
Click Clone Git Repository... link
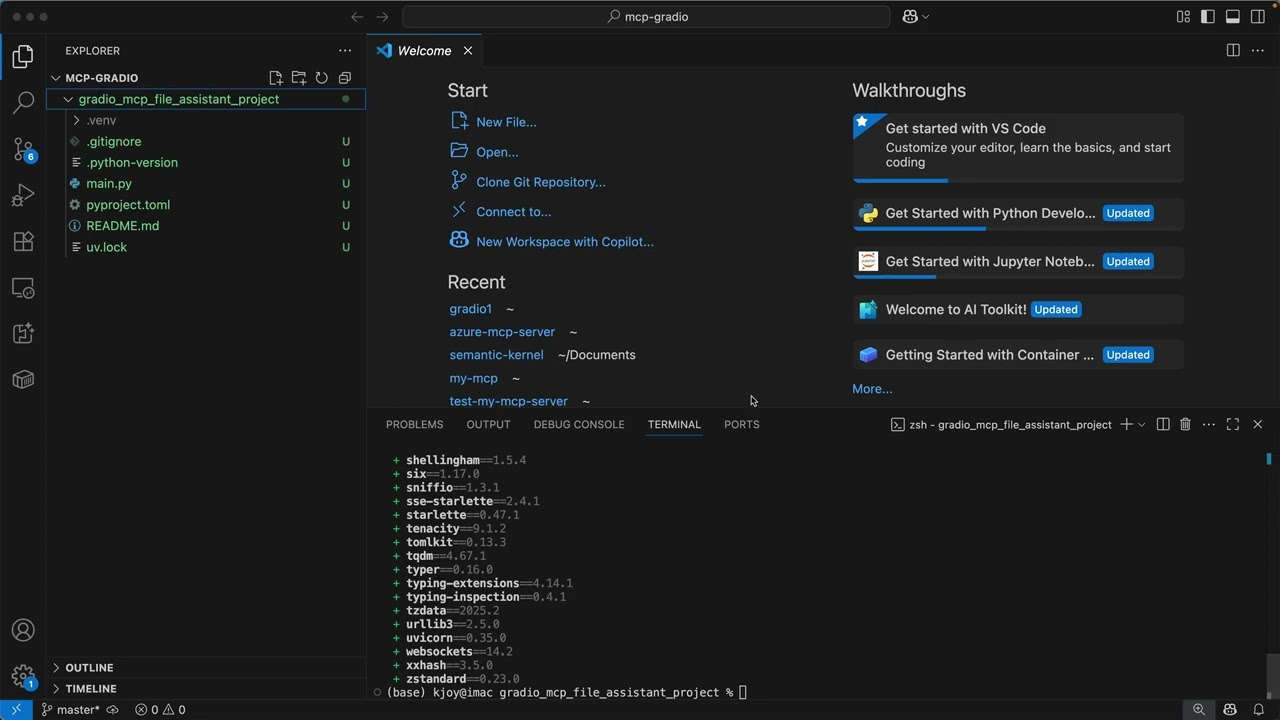click(541, 182)
